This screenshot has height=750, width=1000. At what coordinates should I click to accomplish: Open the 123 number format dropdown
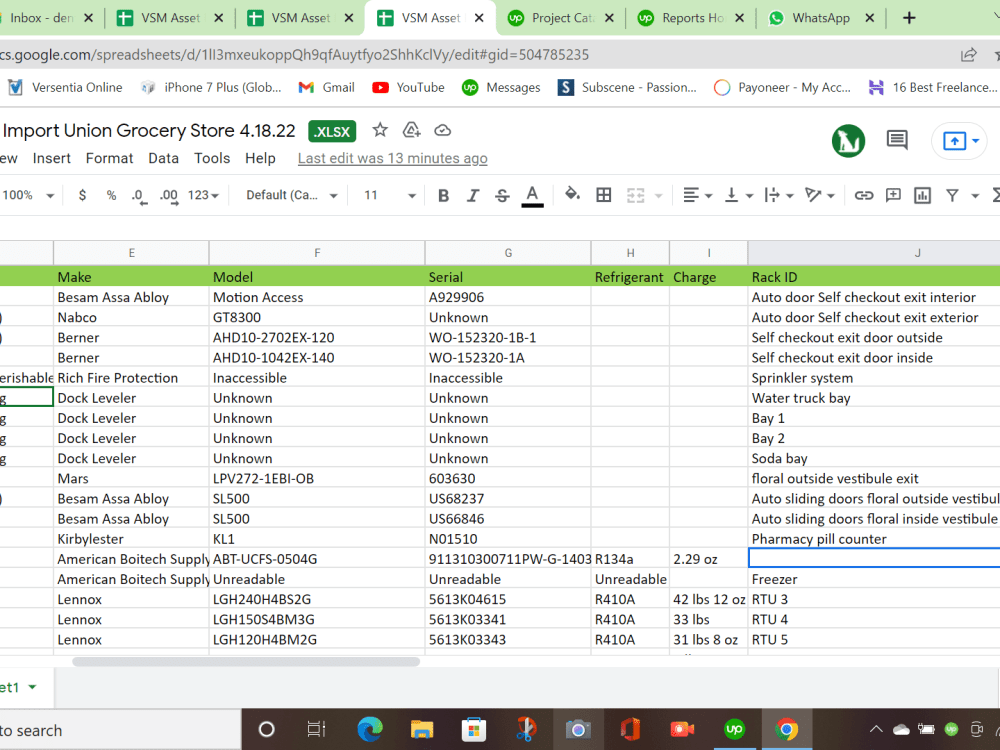(203, 195)
